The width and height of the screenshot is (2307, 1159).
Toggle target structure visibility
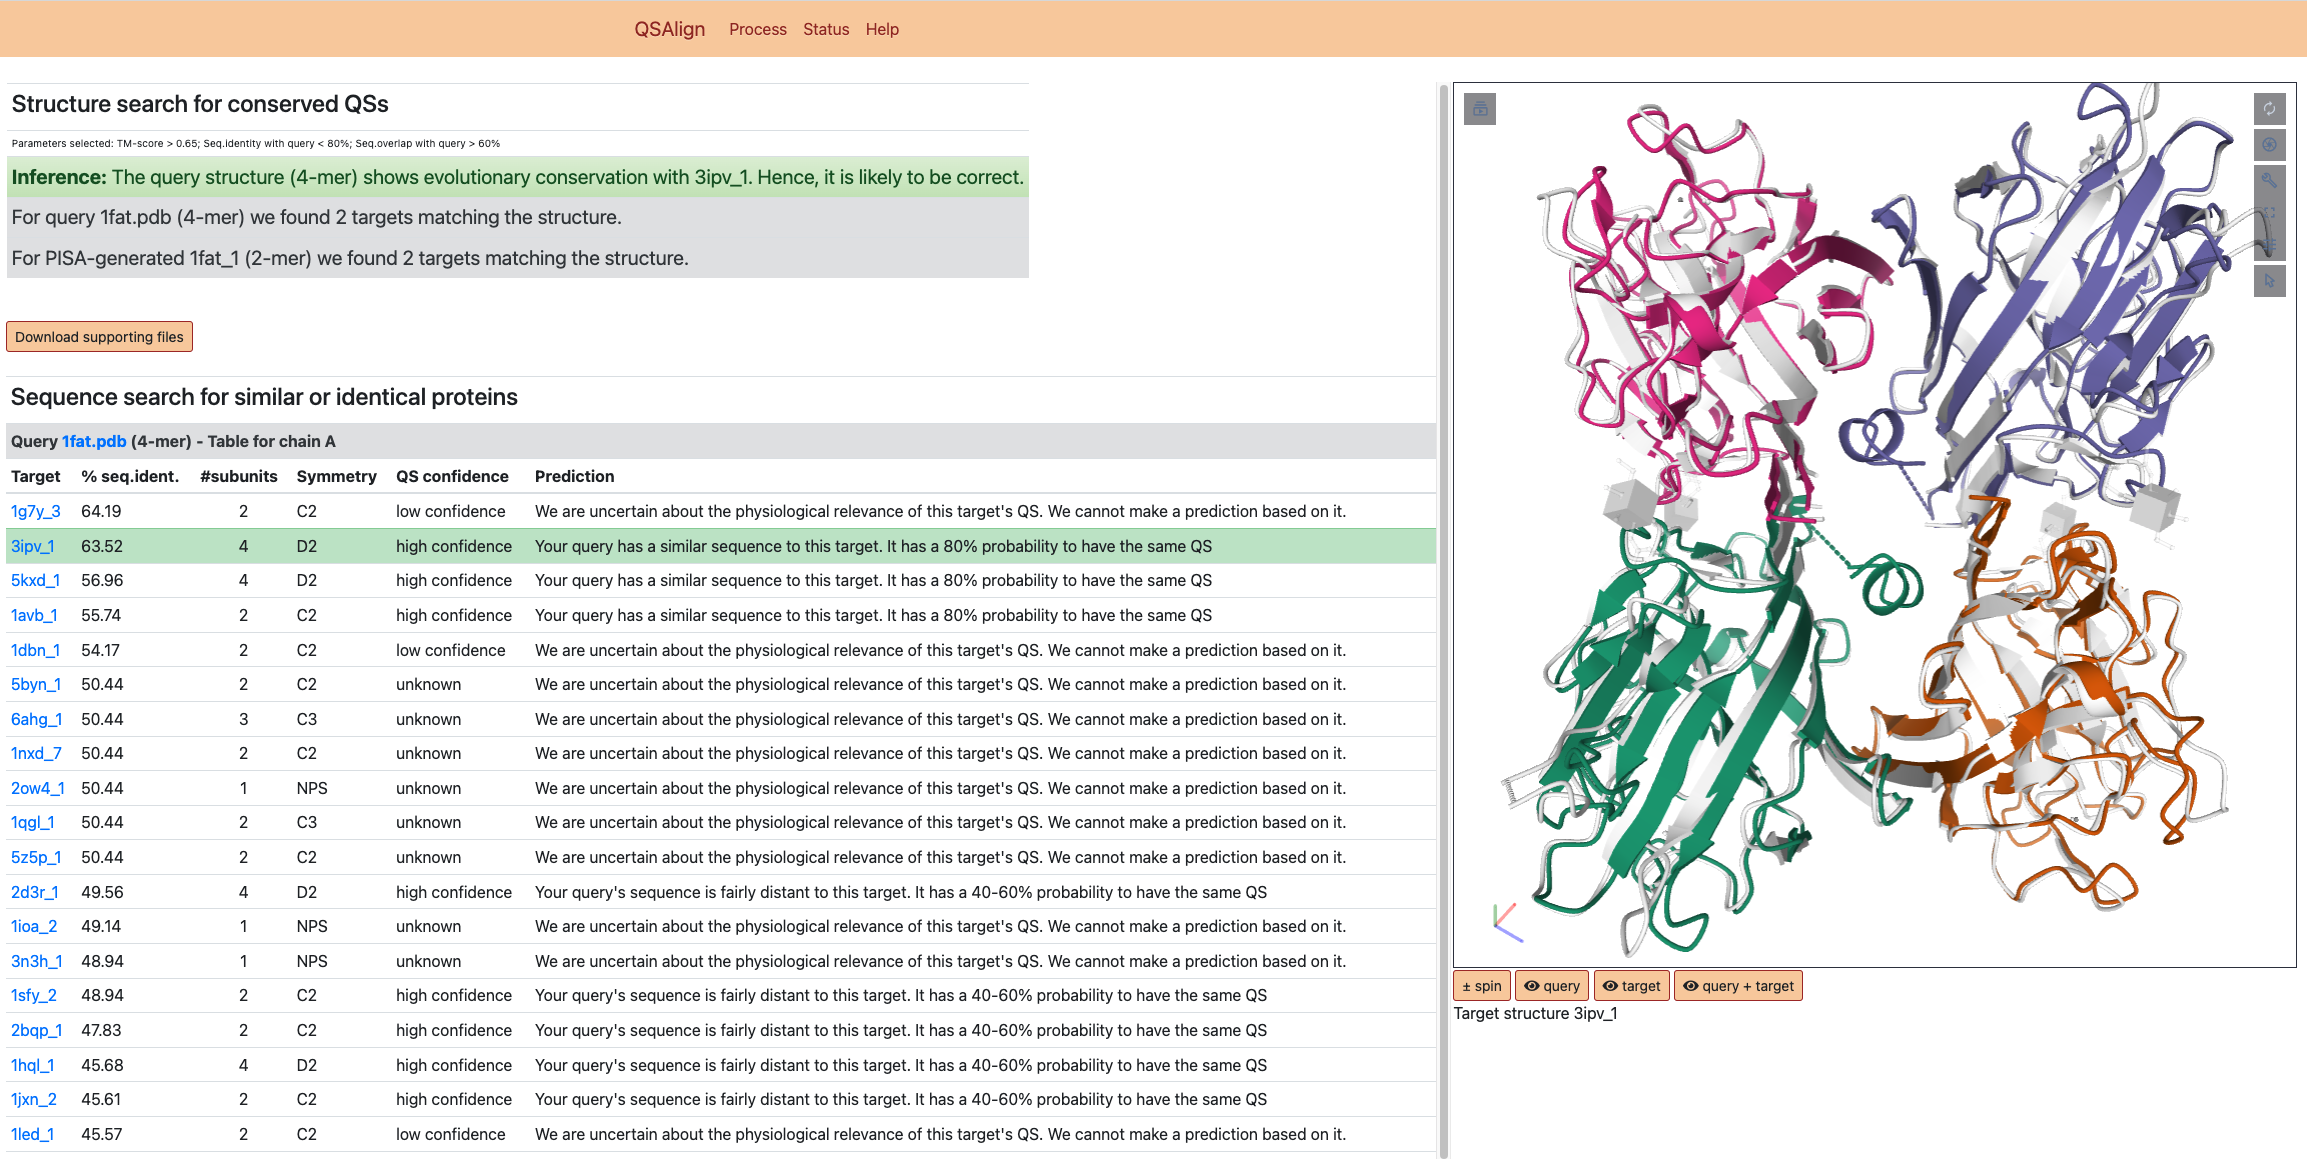[x=1631, y=986]
